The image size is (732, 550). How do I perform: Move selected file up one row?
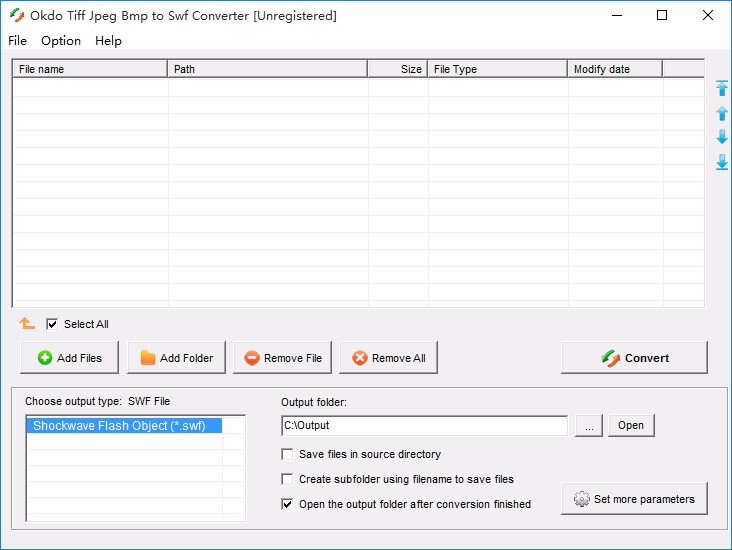click(722, 113)
